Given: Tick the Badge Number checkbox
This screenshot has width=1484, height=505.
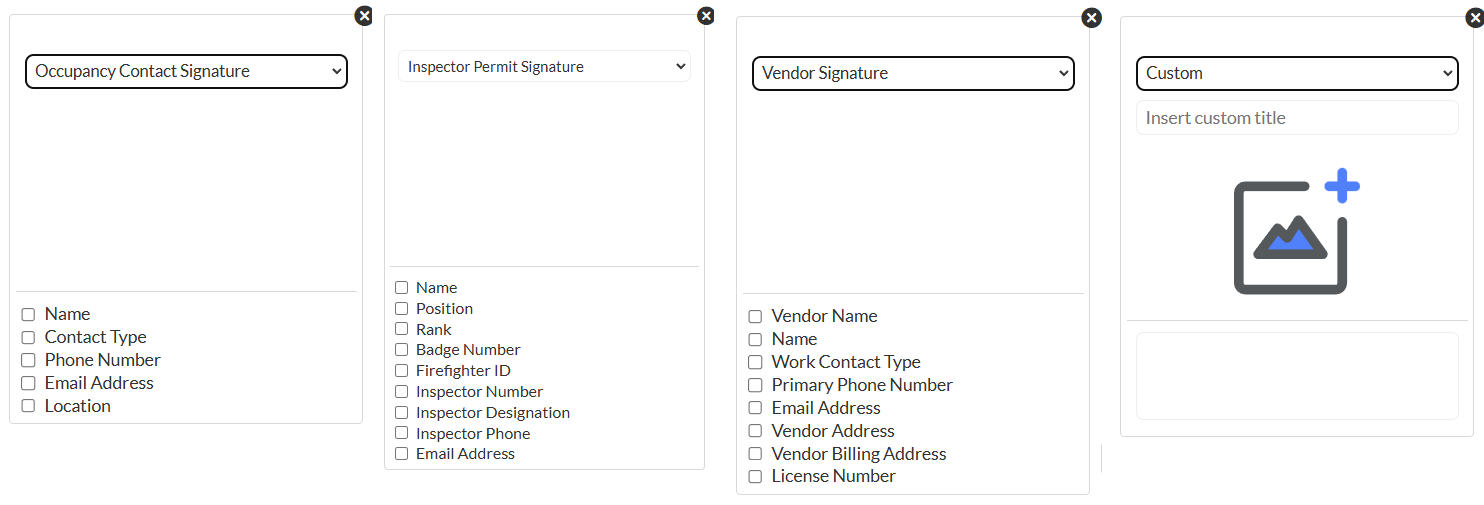Looking at the screenshot, I should [401, 350].
